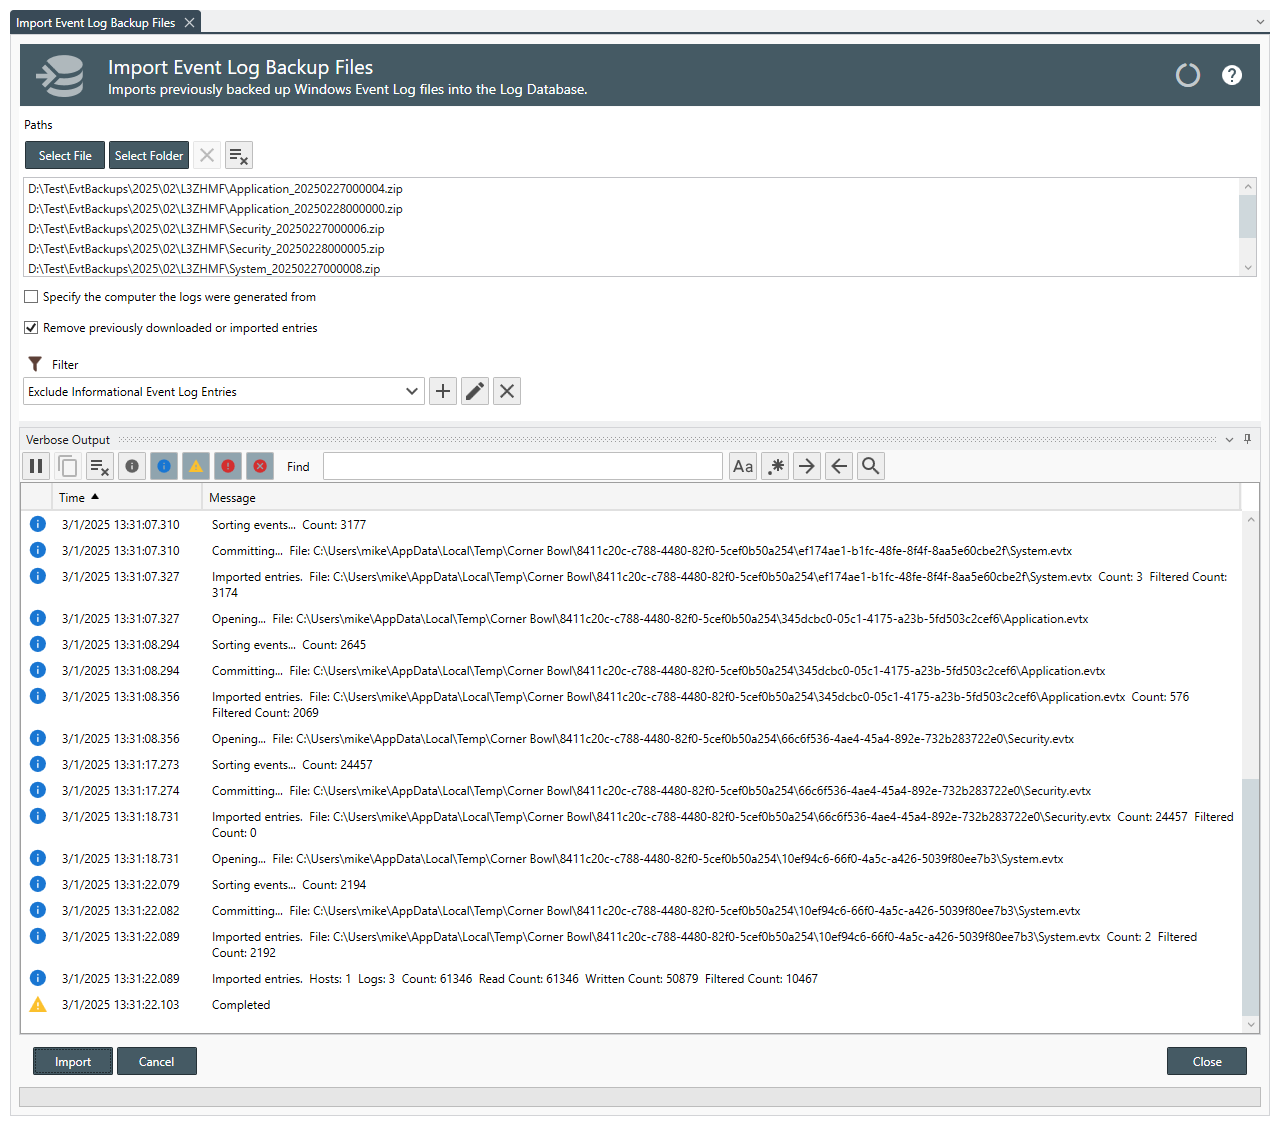Sort output by Time column header

coord(72,497)
